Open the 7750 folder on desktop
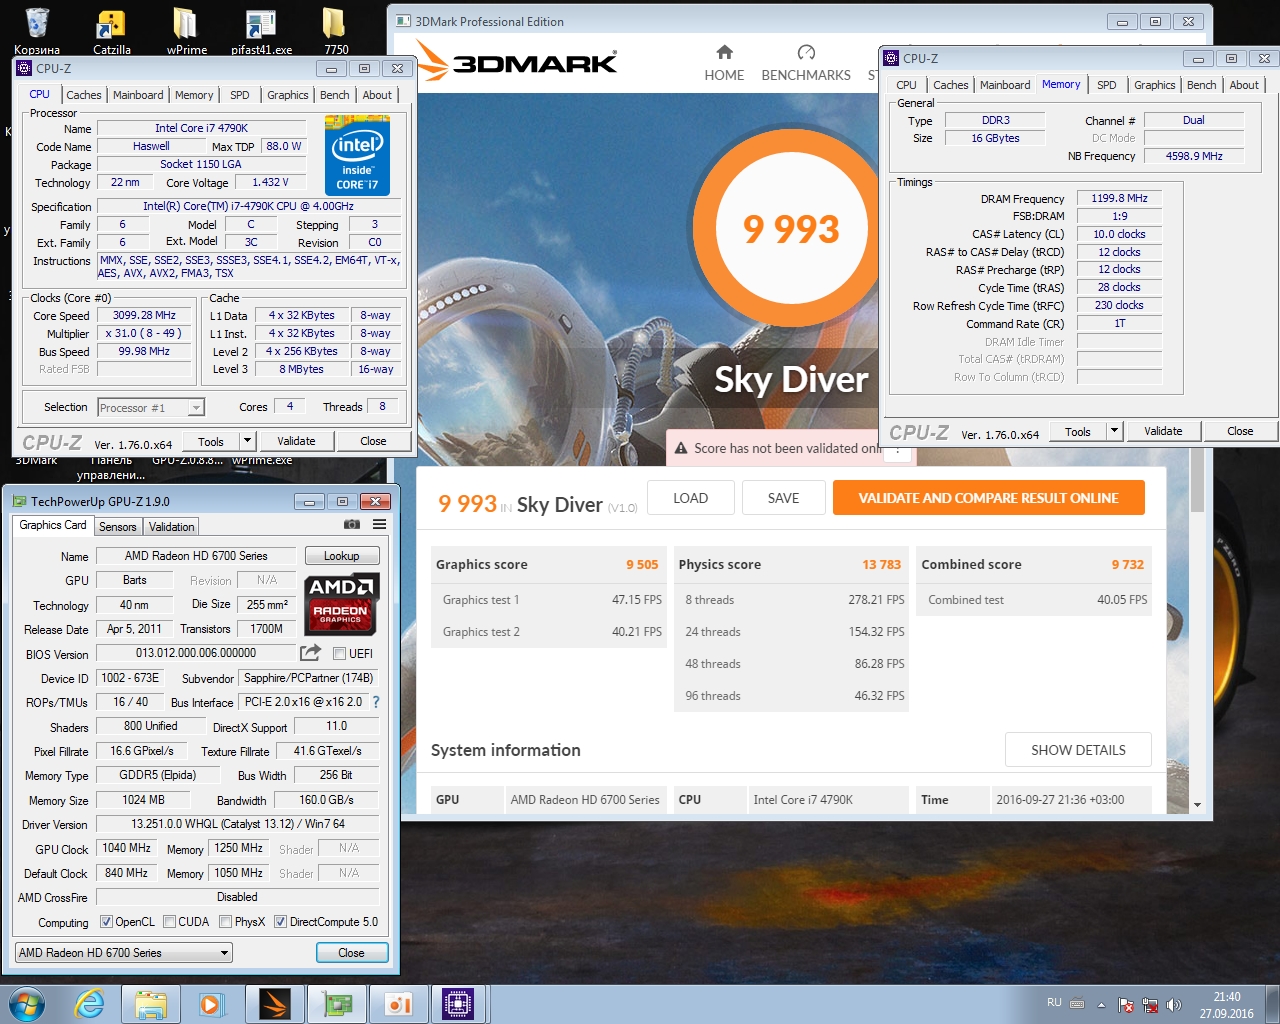The width and height of the screenshot is (1280, 1024). pos(336,28)
